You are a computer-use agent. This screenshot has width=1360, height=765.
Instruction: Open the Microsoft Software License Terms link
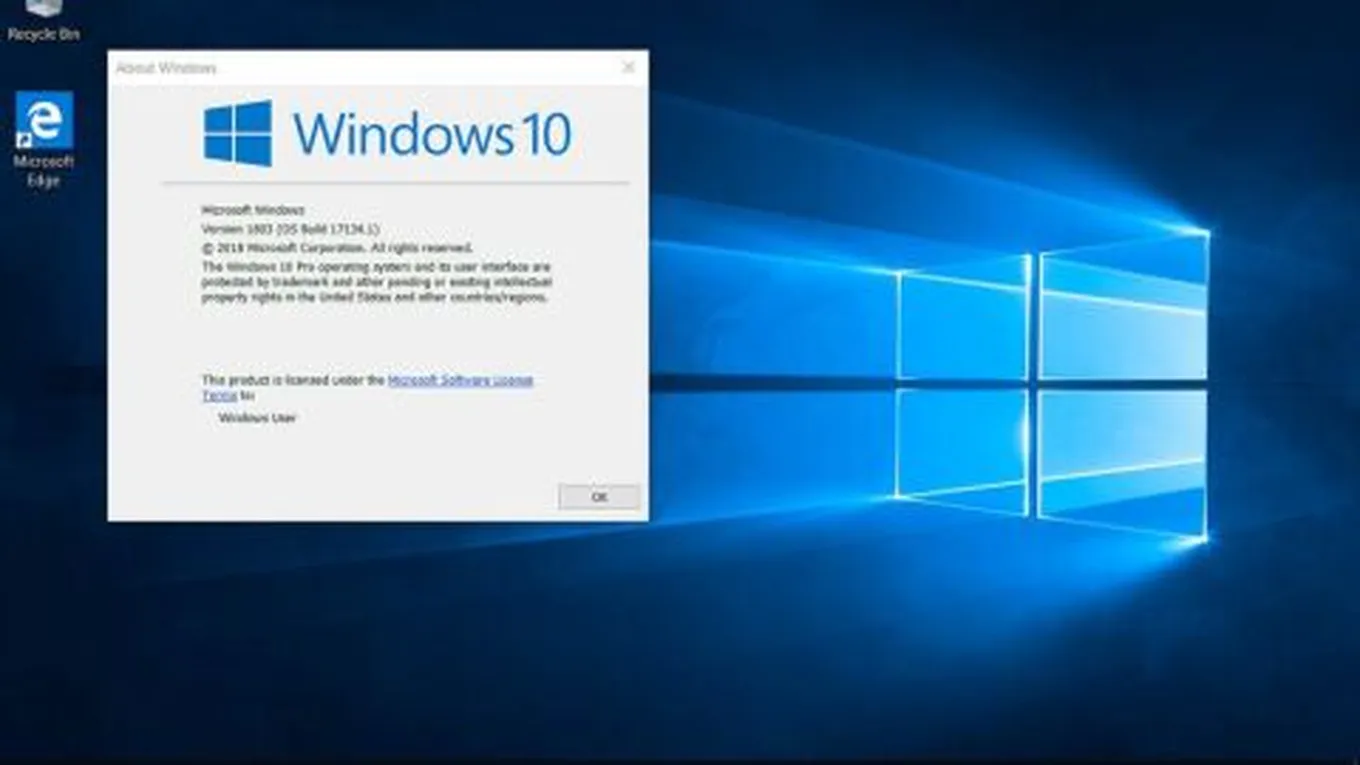pos(460,381)
